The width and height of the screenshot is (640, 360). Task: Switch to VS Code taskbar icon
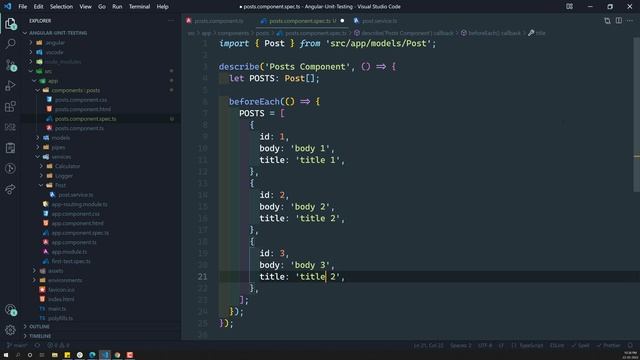click(x=105, y=355)
